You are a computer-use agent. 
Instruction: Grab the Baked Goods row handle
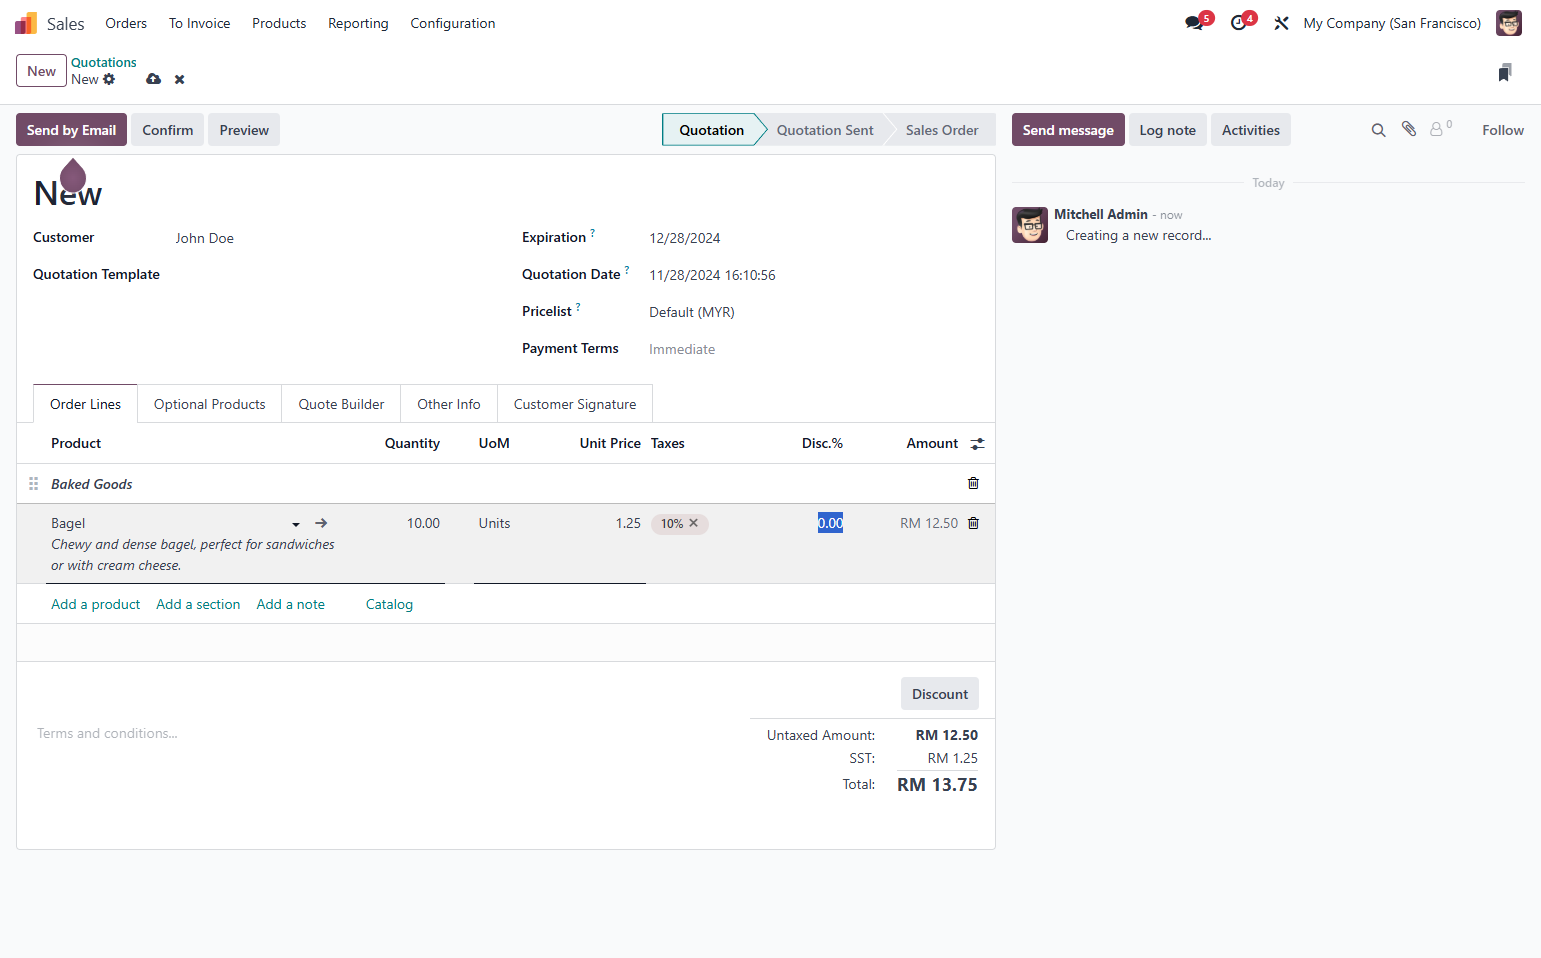33,483
